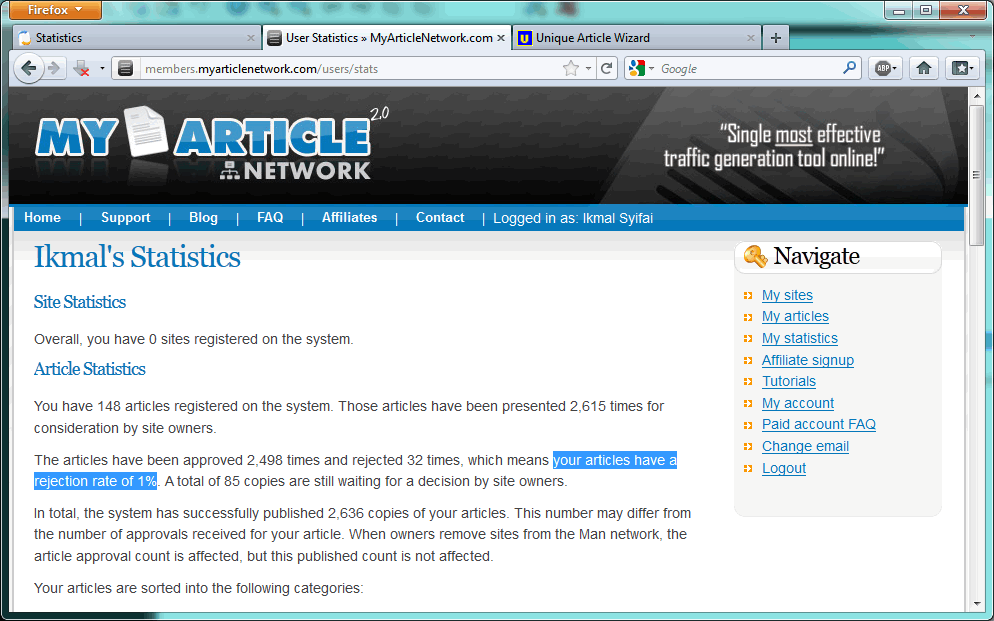Open the Blog navigation link

[x=203, y=217]
